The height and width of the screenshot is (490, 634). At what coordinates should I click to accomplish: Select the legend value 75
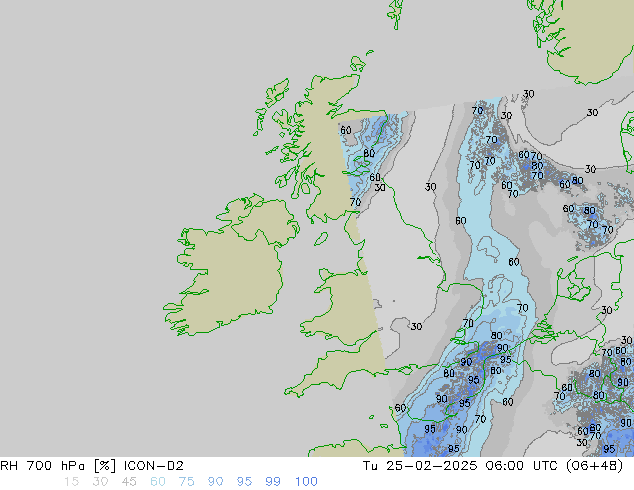[x=186, y=482]
